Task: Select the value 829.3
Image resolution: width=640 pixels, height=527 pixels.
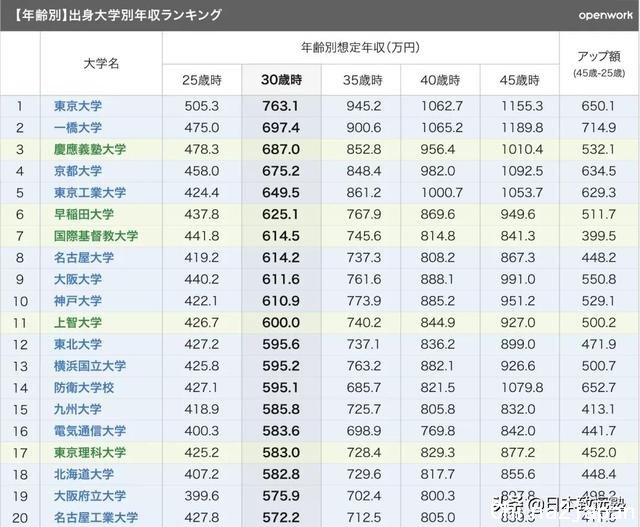Action: (438, 452)
